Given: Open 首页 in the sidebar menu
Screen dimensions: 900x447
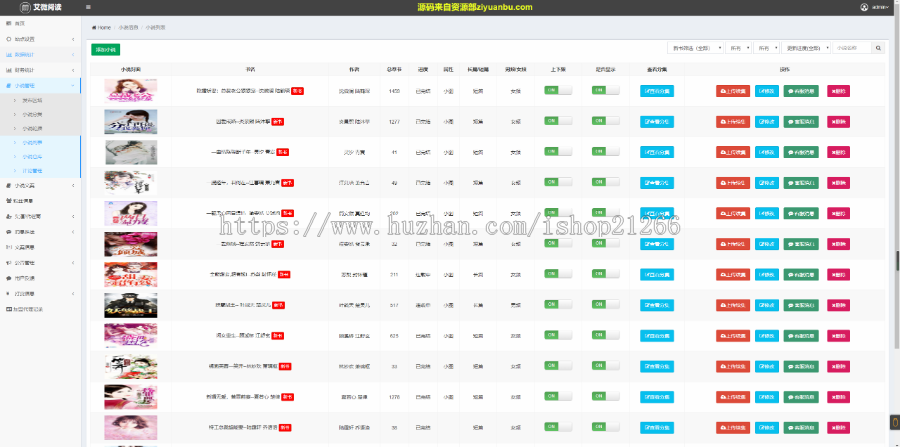Looking at the screenshot, I should (40, 24).
